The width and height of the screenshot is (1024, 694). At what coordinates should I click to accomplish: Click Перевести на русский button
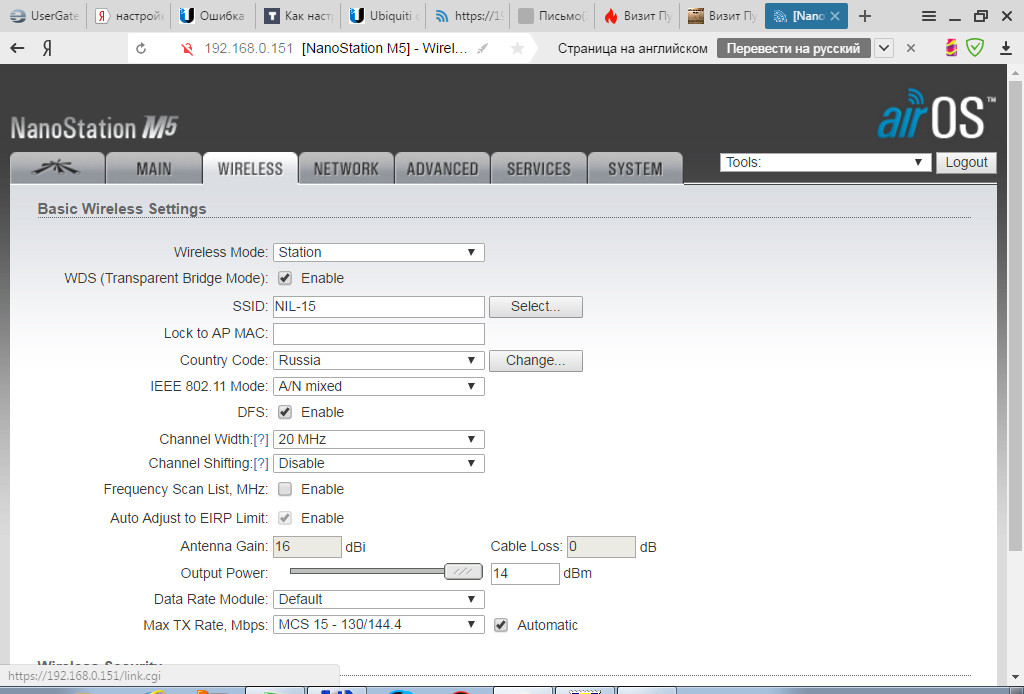tap(793, 48)
